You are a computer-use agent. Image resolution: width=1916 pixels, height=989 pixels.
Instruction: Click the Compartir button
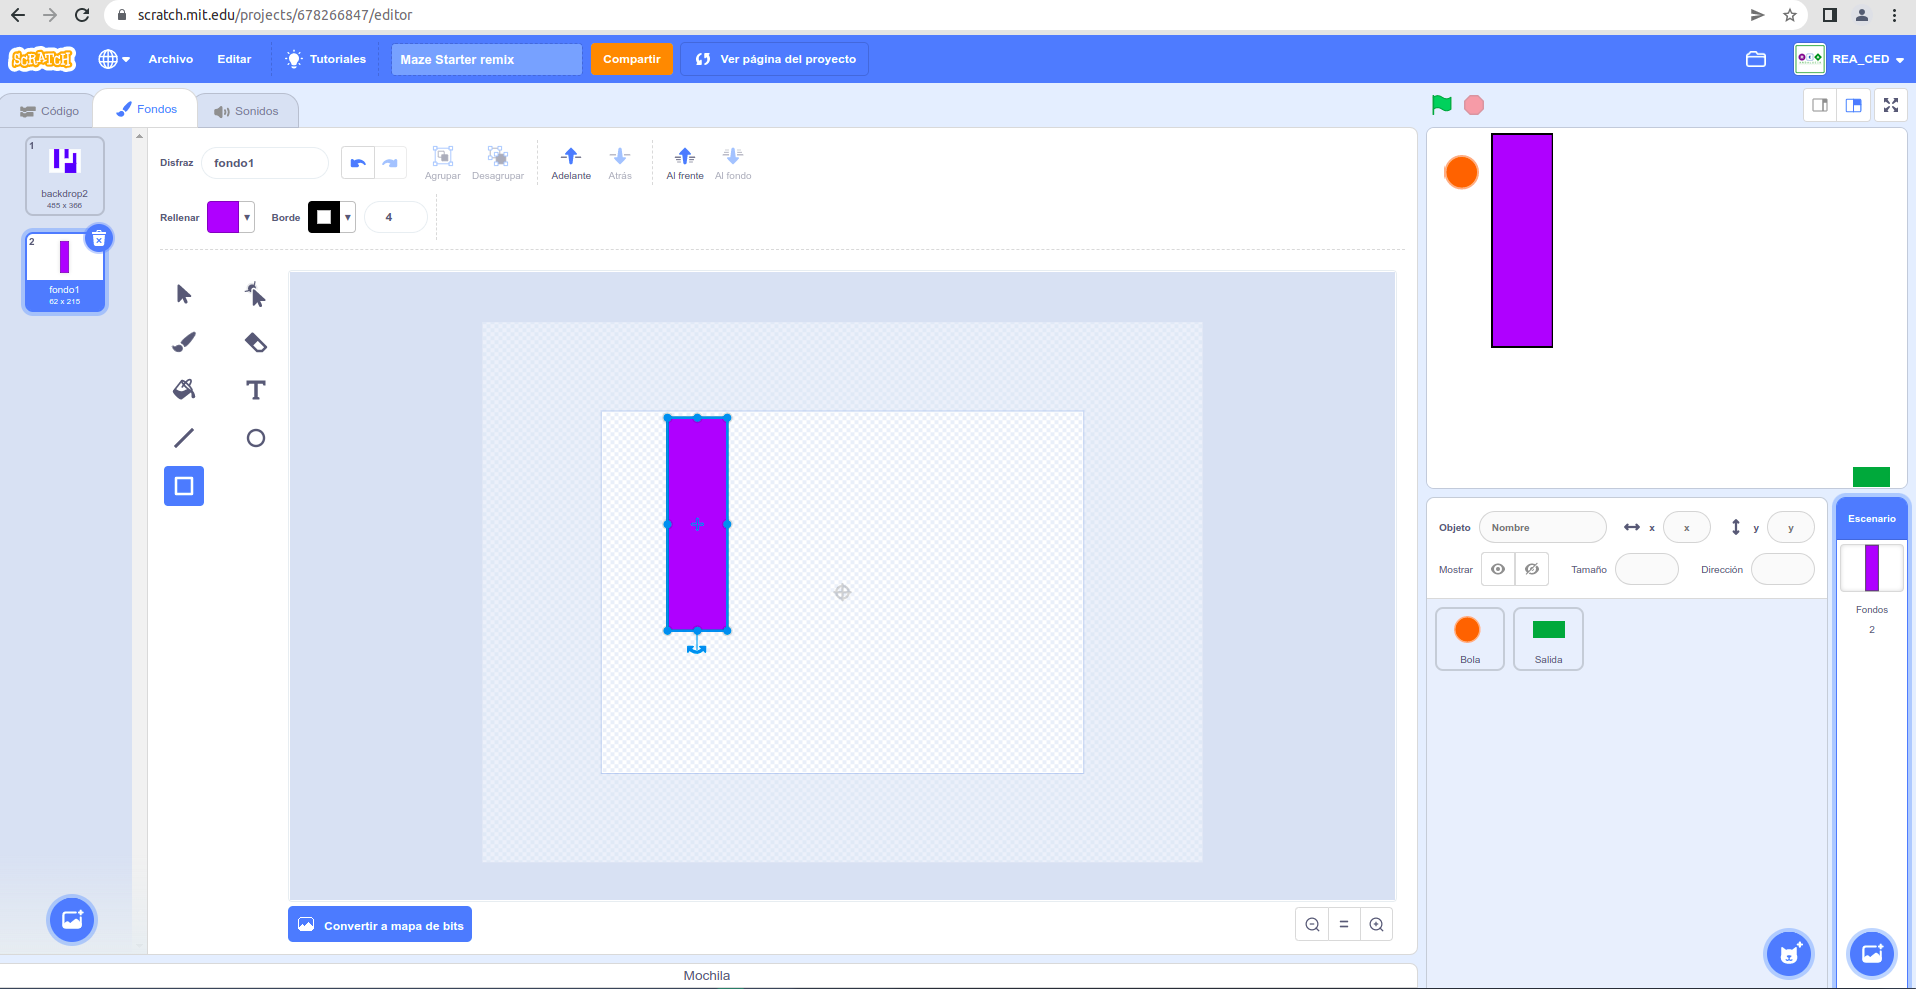coord(631,59)
